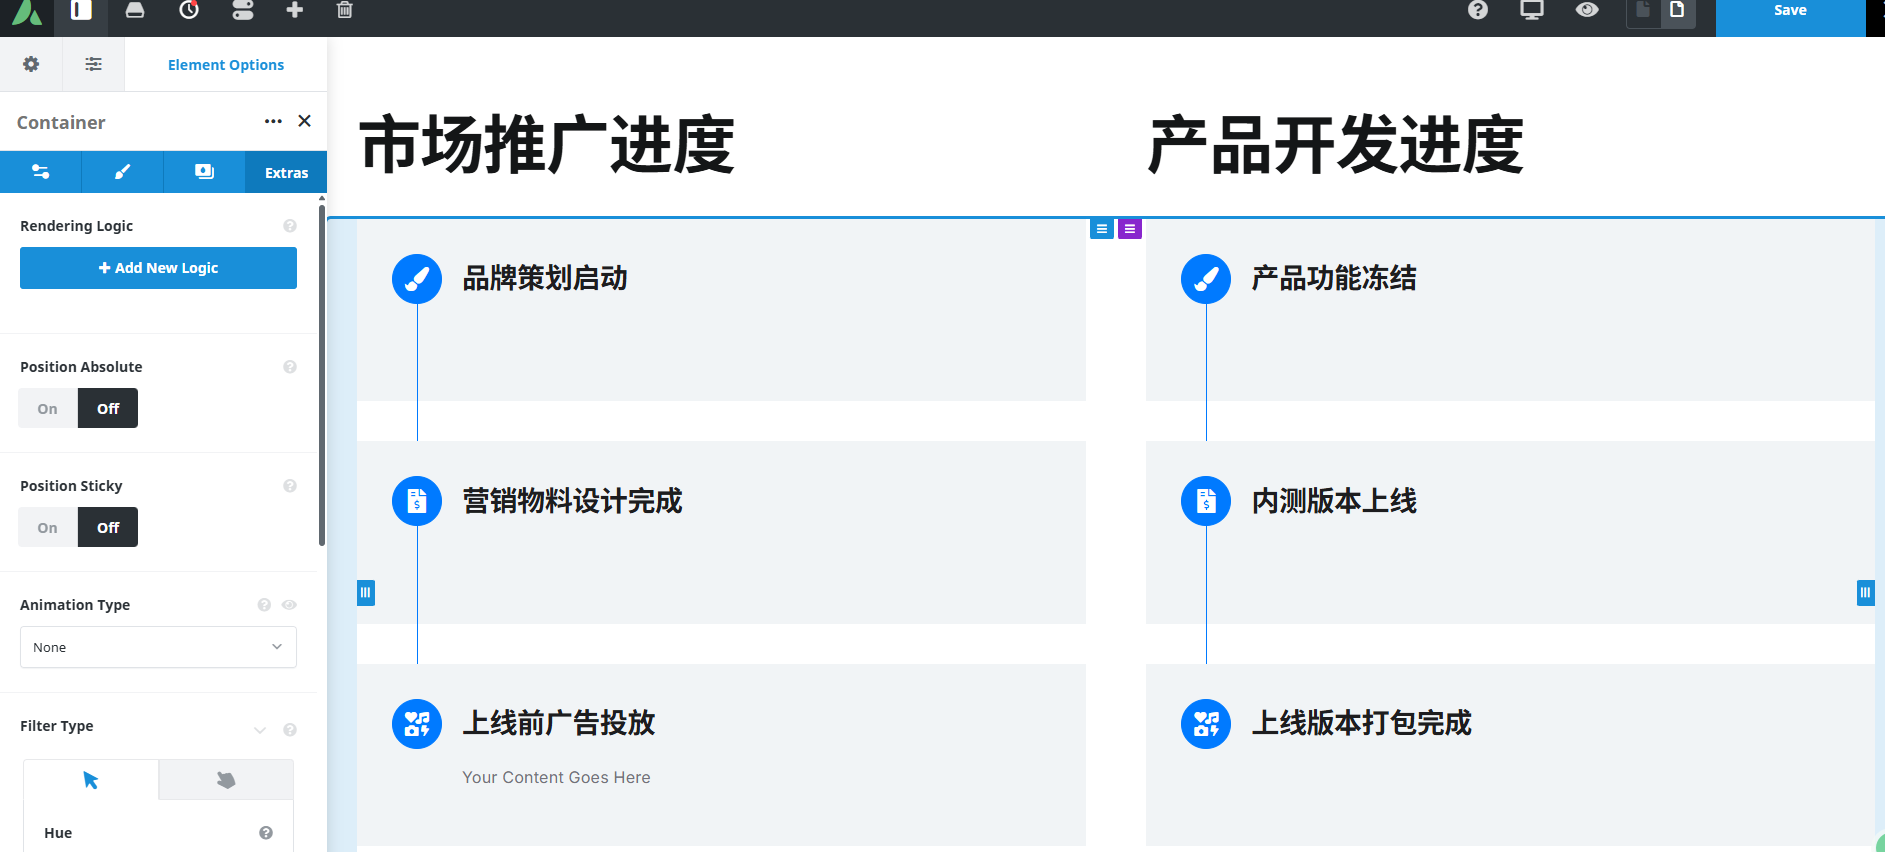1885x852 pixels.
Task: Toggle the preview eye icon in toolbar
Action: (1587, 11)
